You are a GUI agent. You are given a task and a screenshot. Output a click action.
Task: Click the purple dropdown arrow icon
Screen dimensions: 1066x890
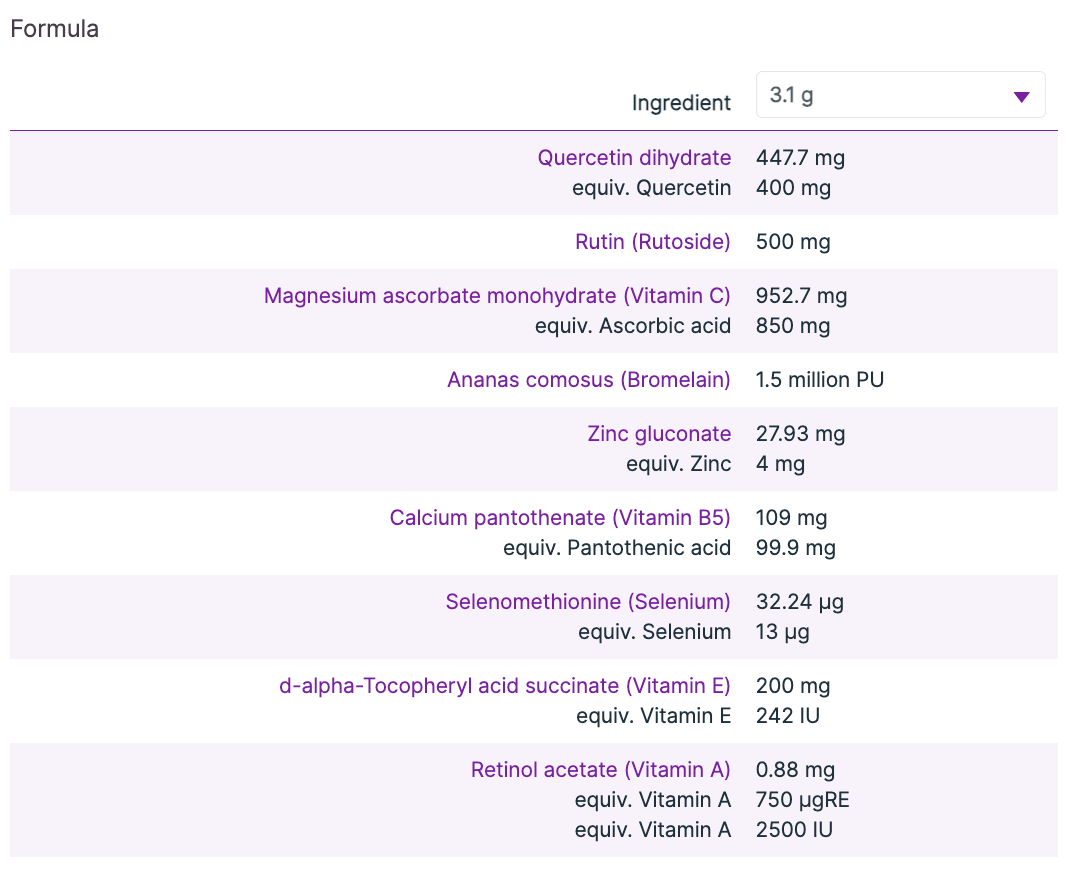point(1021,97)
